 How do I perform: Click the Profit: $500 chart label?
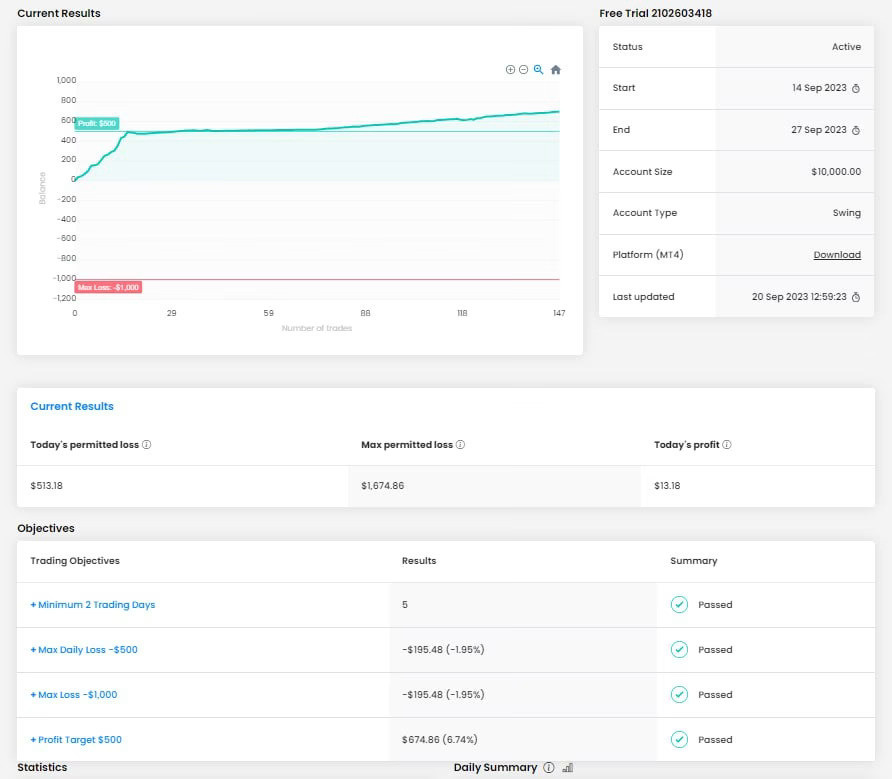(97, 123)
